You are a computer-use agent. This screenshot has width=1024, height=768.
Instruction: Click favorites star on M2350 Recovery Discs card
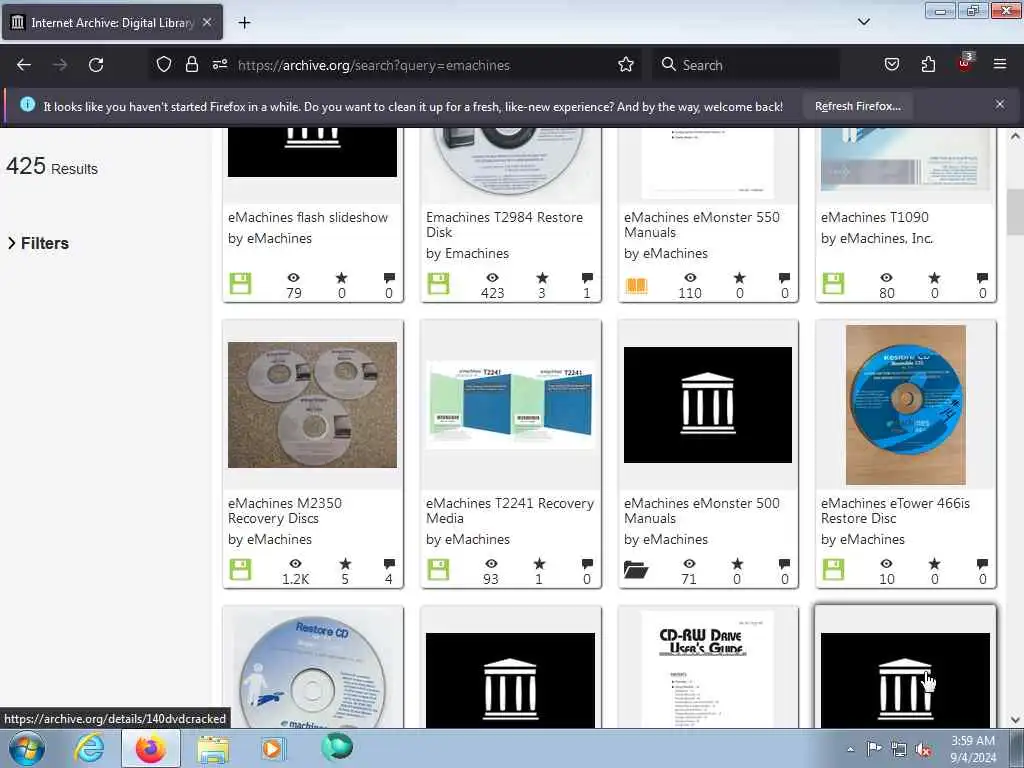click(x=345, y=564)
